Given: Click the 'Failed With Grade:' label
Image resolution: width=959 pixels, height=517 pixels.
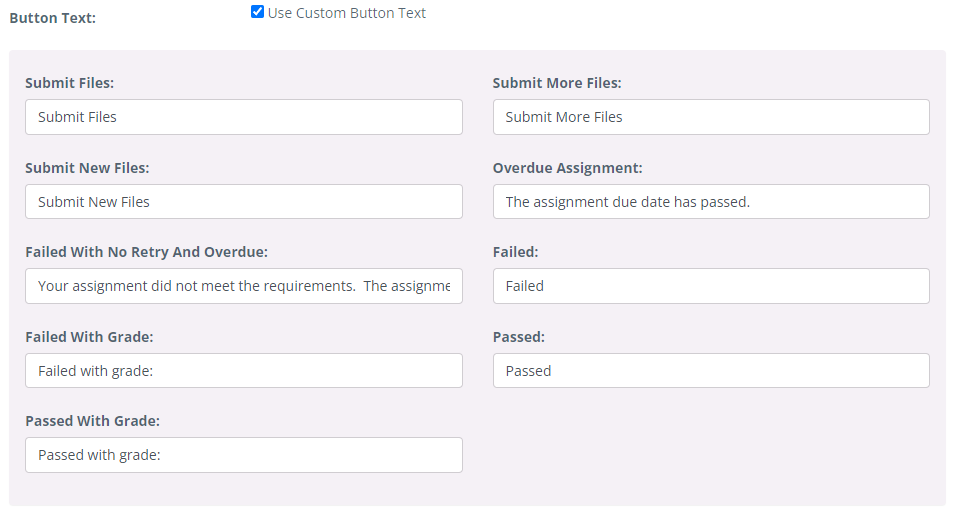Looking at the screenshot, I should pyautogui.click(x=89, y=337).
